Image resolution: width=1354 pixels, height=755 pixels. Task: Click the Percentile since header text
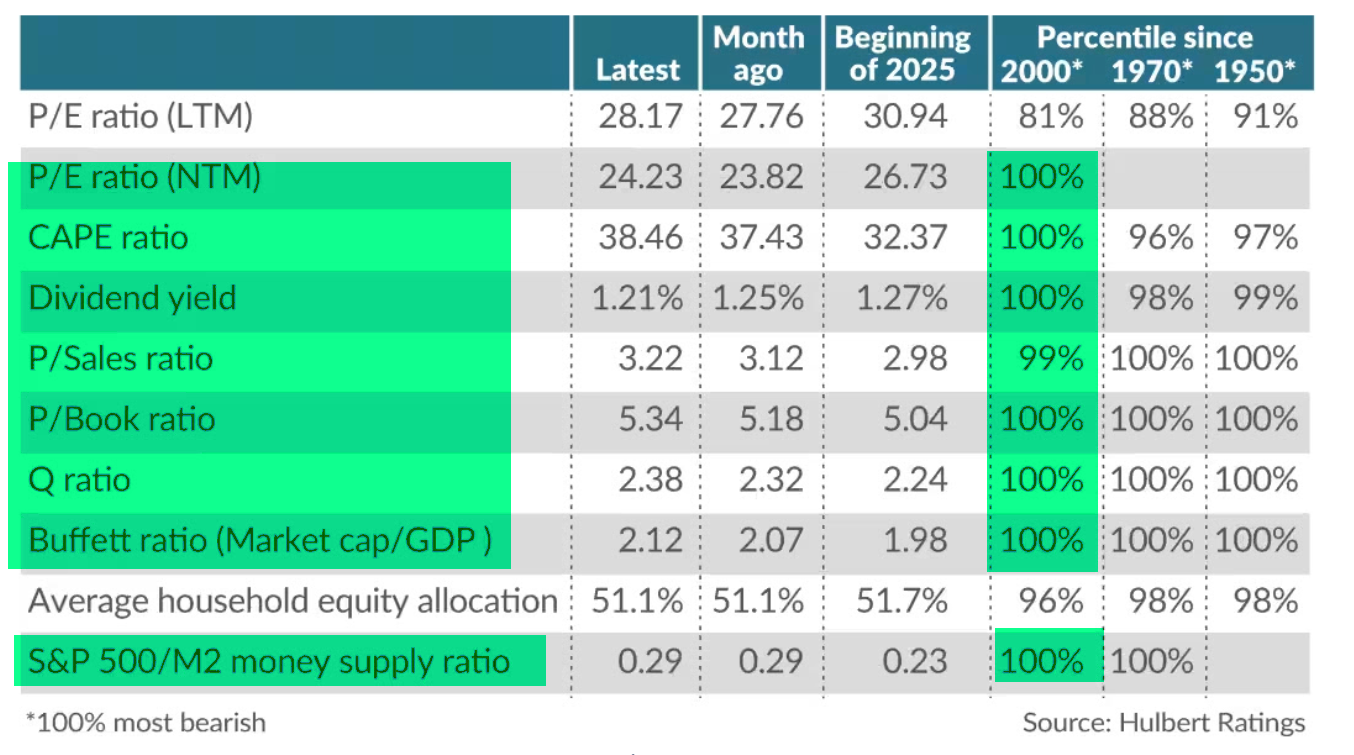coord(1144,38)
